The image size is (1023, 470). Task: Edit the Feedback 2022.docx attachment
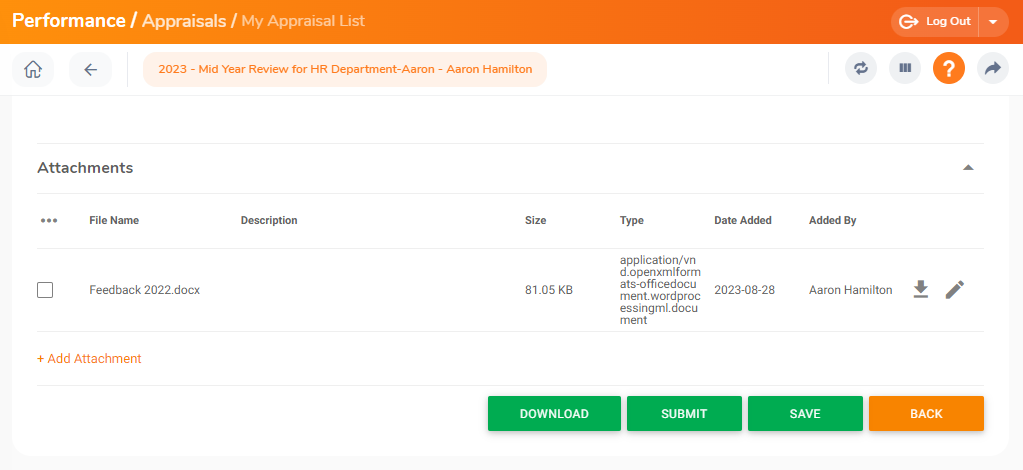pyautogui.click(x=955, y=290)
